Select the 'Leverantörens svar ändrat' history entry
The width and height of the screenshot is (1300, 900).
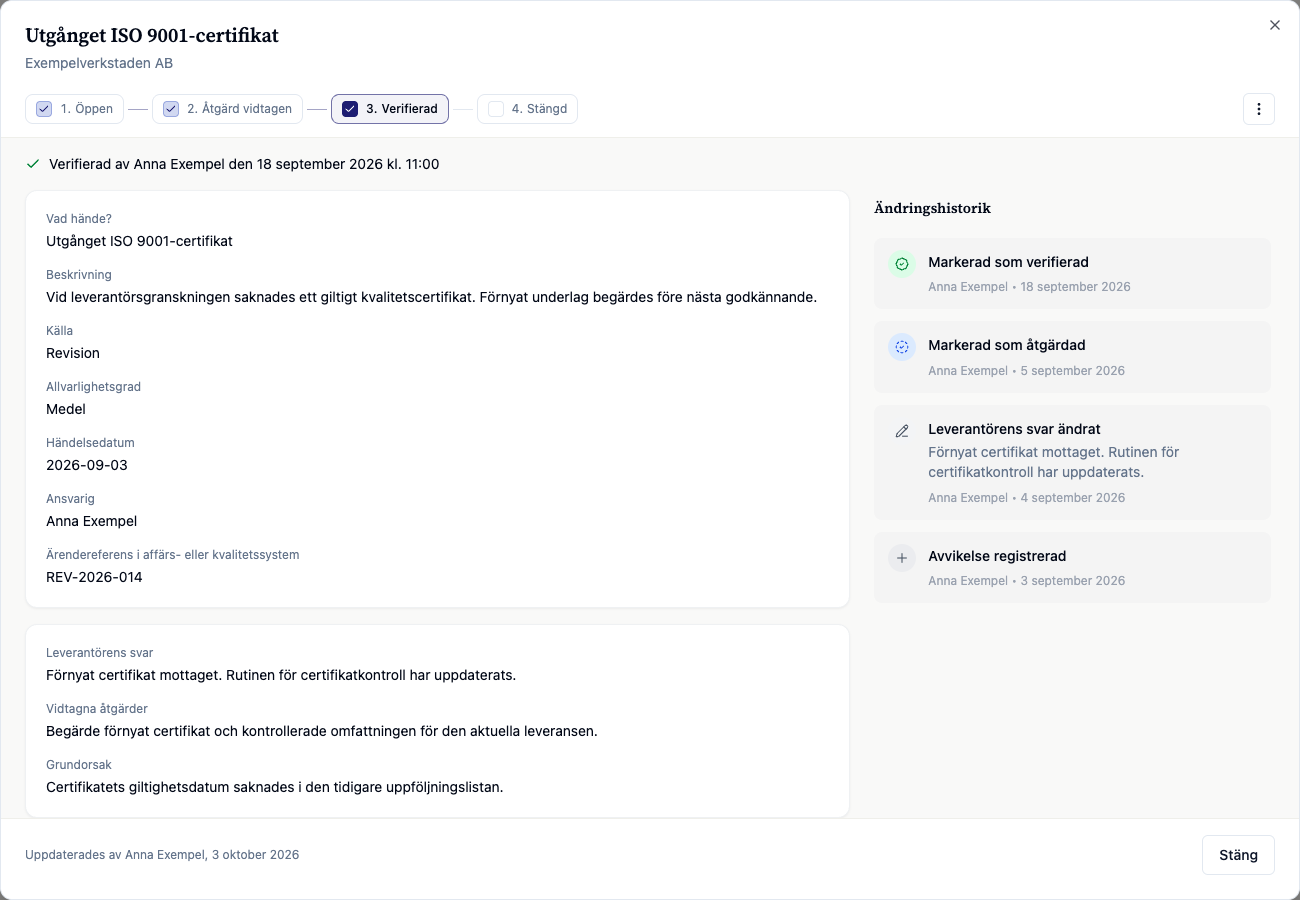pos(1072,462)
